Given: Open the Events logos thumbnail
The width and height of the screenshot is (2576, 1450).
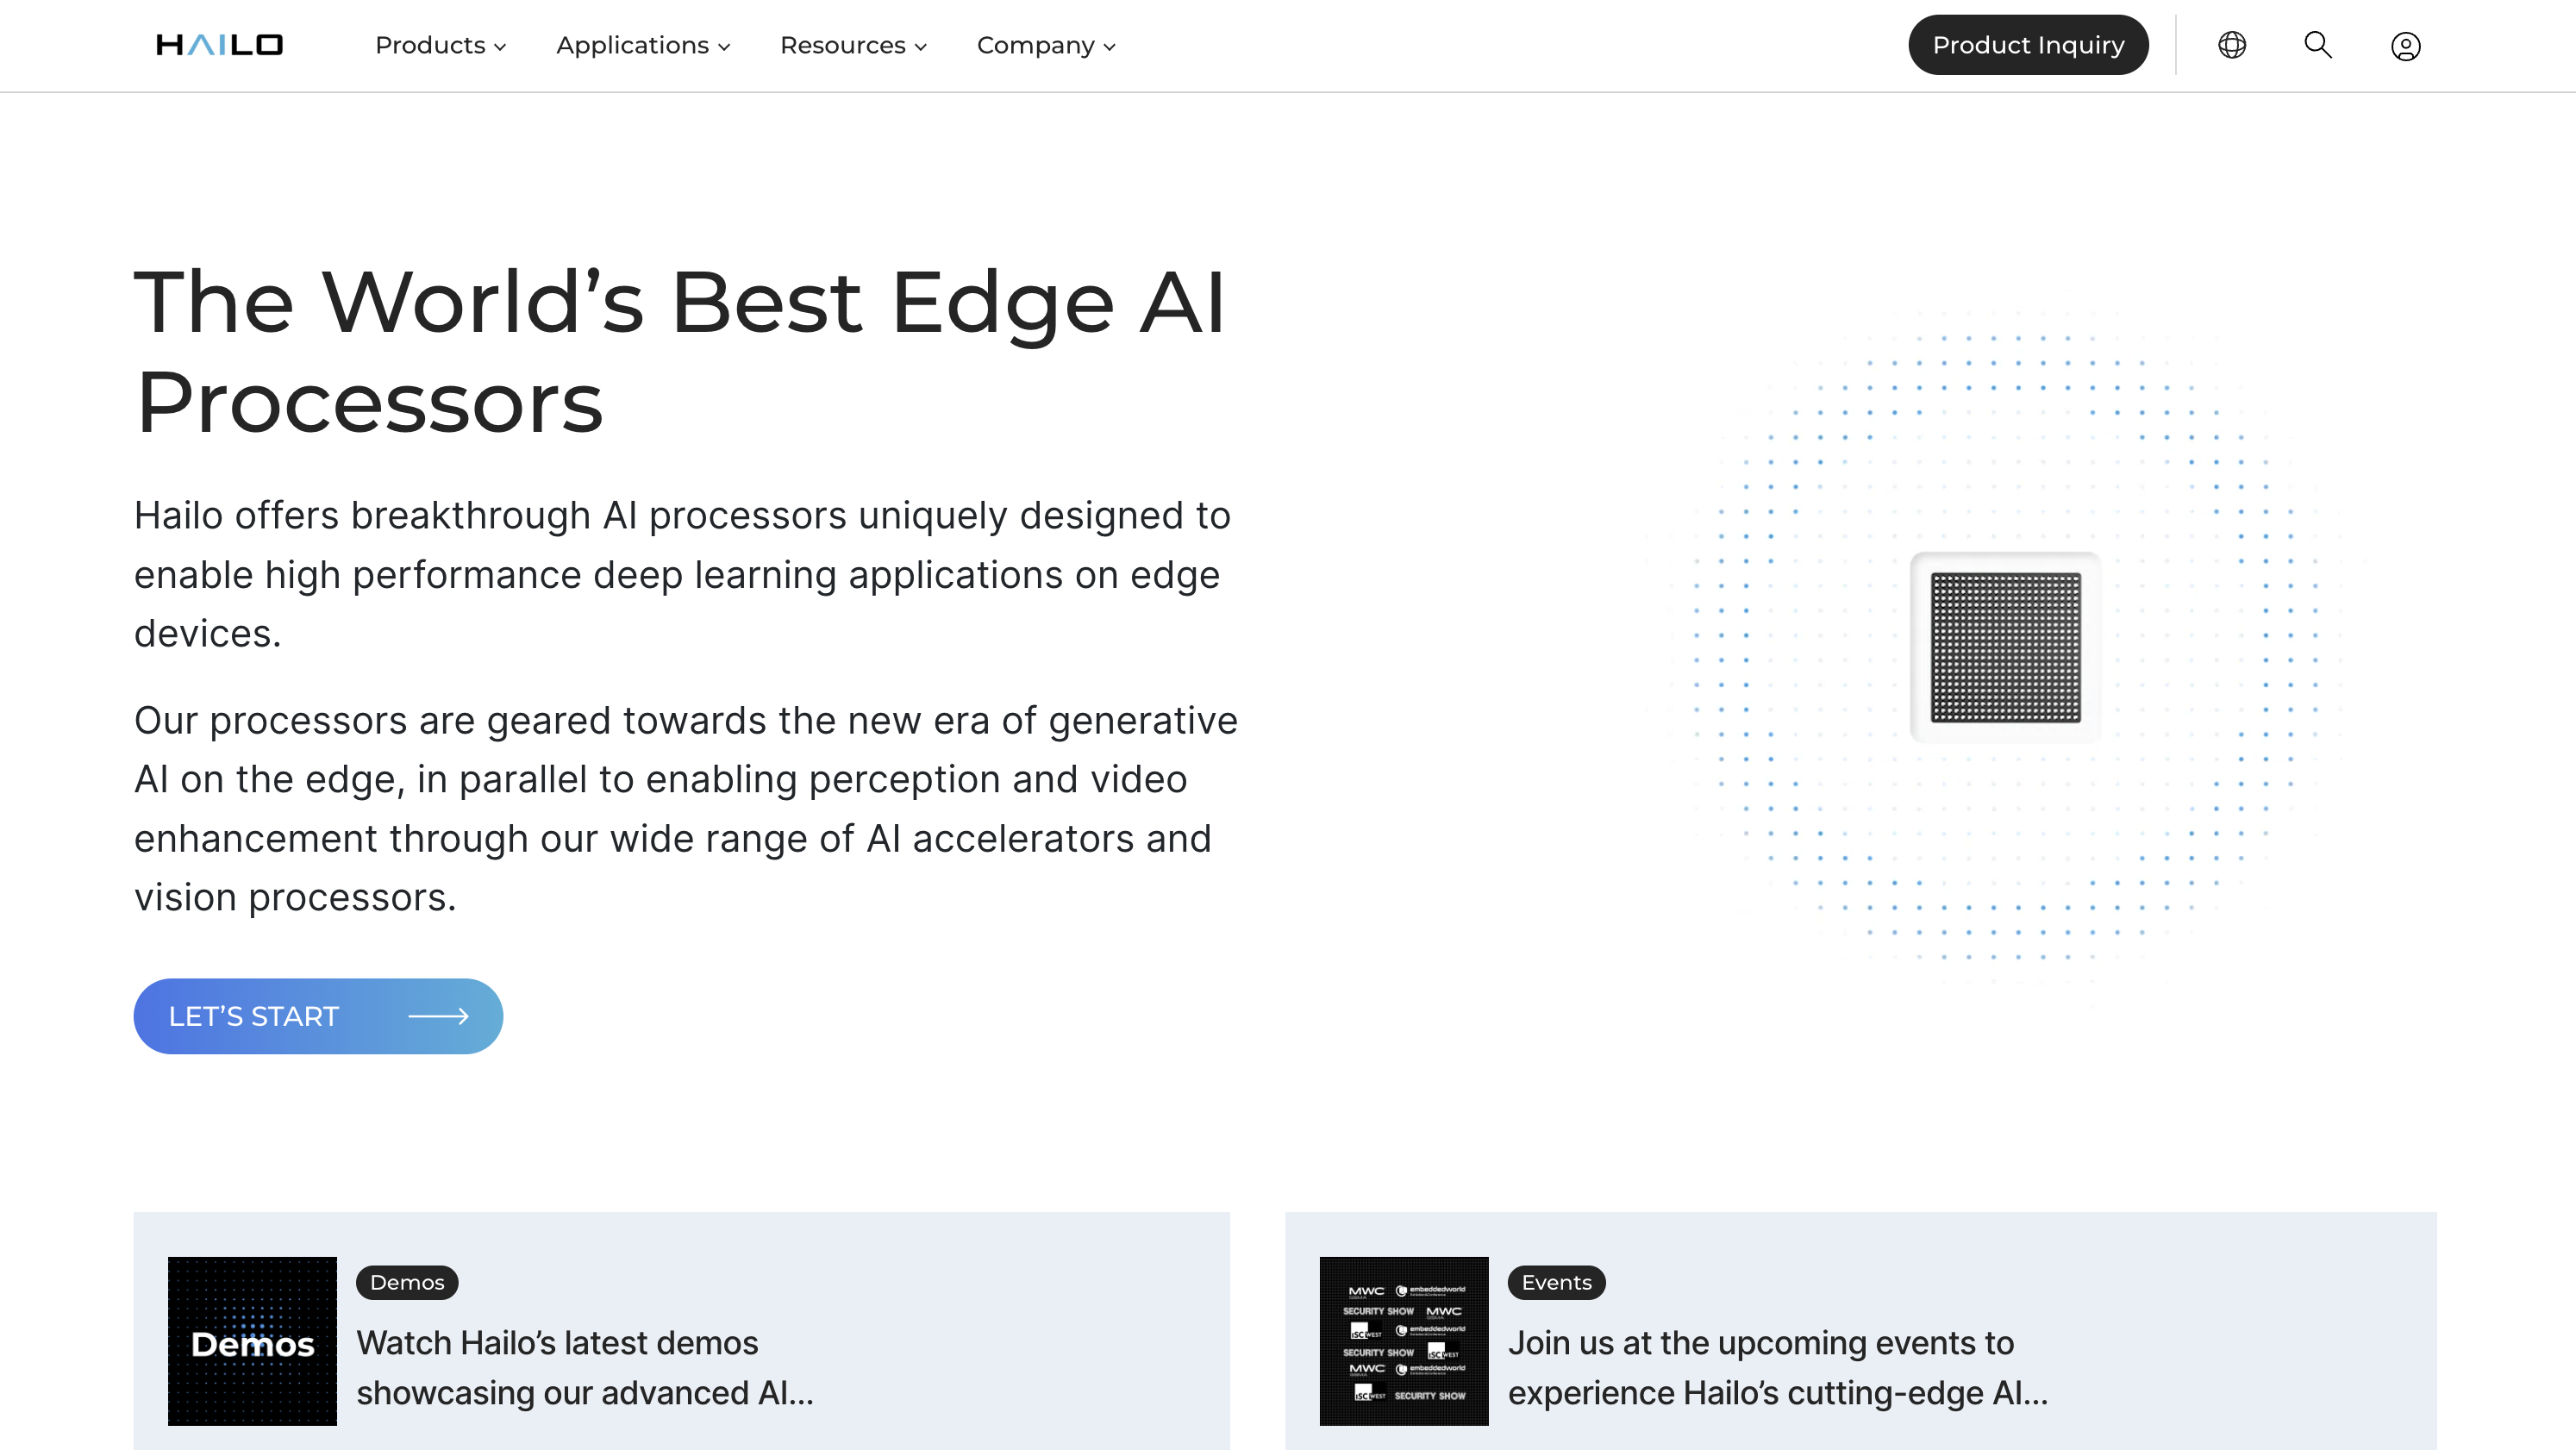Looking at the screenshot, I should [x=1404, y=1341].
